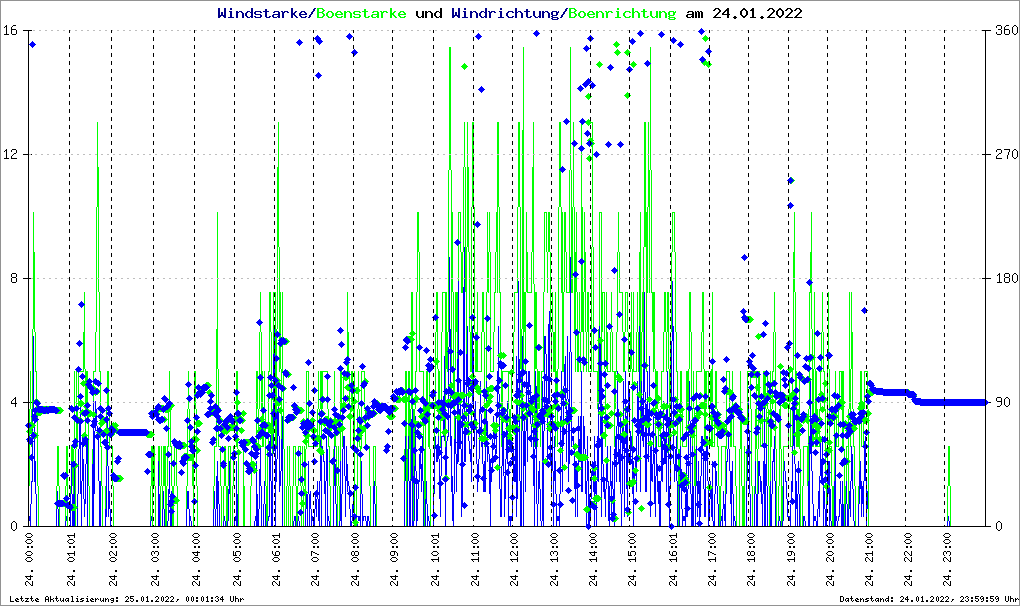Select left axis value 0

(13, 526)
